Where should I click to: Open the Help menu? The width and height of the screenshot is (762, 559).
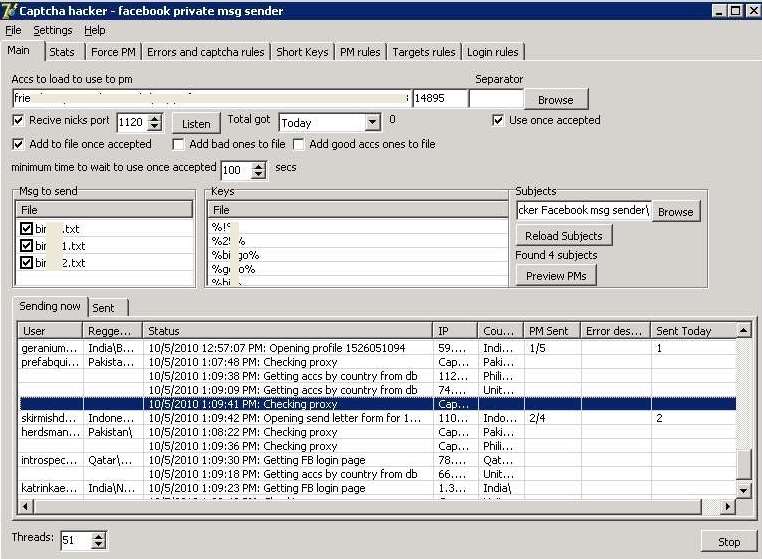pos(94,30)
